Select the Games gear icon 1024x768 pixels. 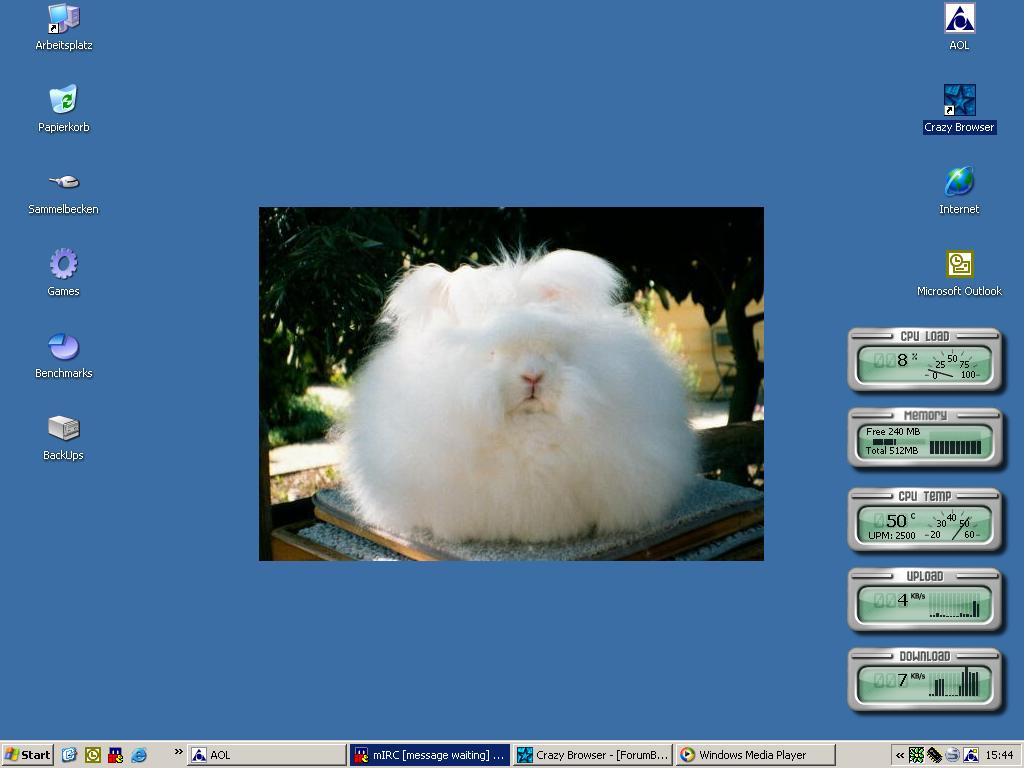(63, 272)
